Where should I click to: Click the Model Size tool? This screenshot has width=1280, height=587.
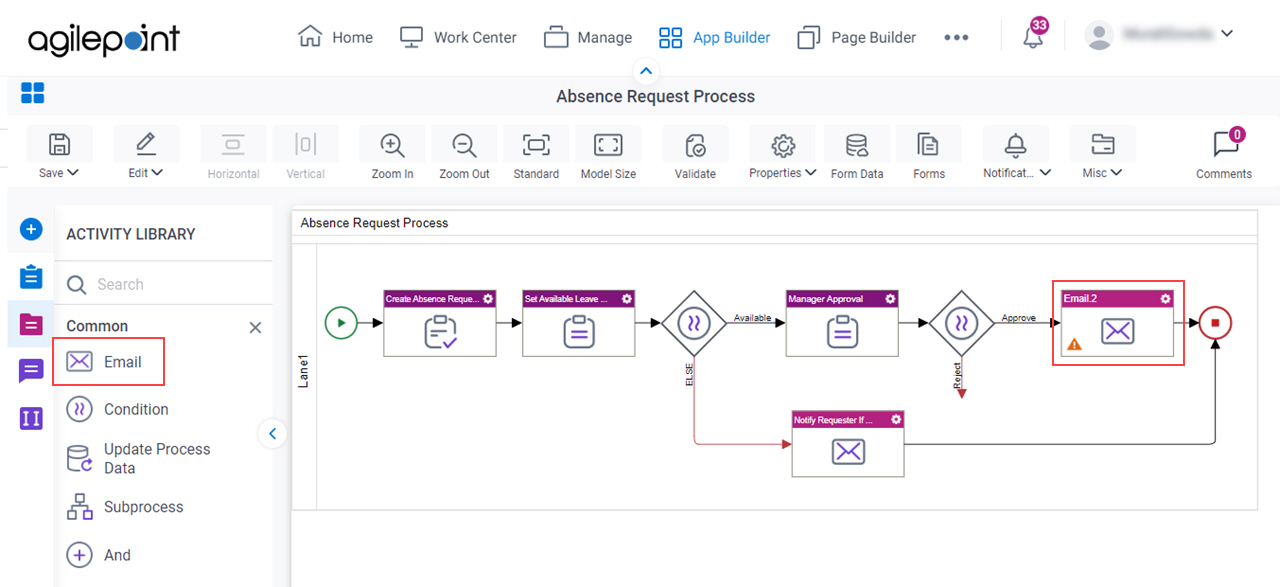608,154
